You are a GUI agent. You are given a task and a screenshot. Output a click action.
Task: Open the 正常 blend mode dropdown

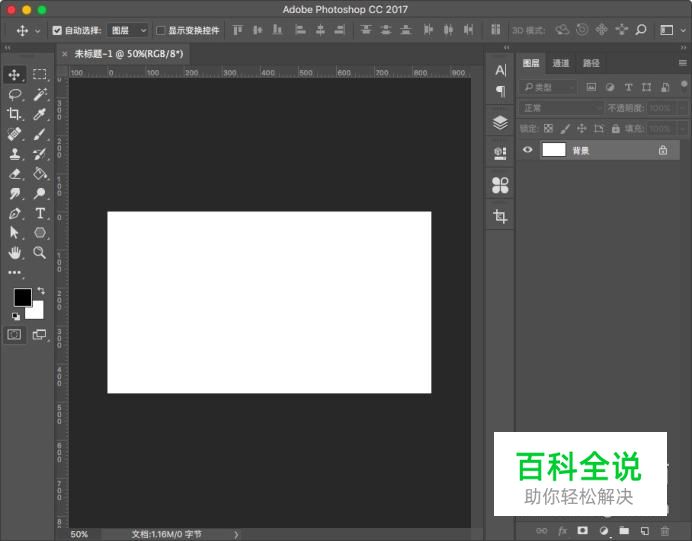561,108
